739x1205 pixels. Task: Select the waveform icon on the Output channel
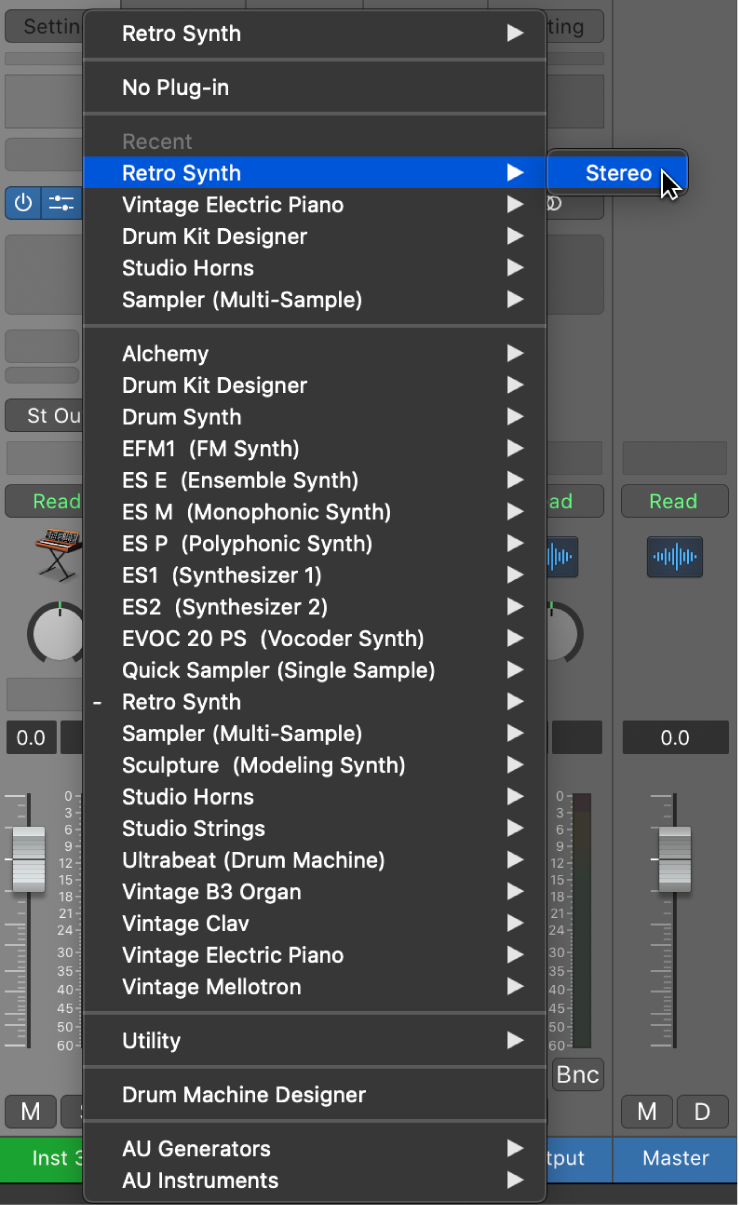560,558
